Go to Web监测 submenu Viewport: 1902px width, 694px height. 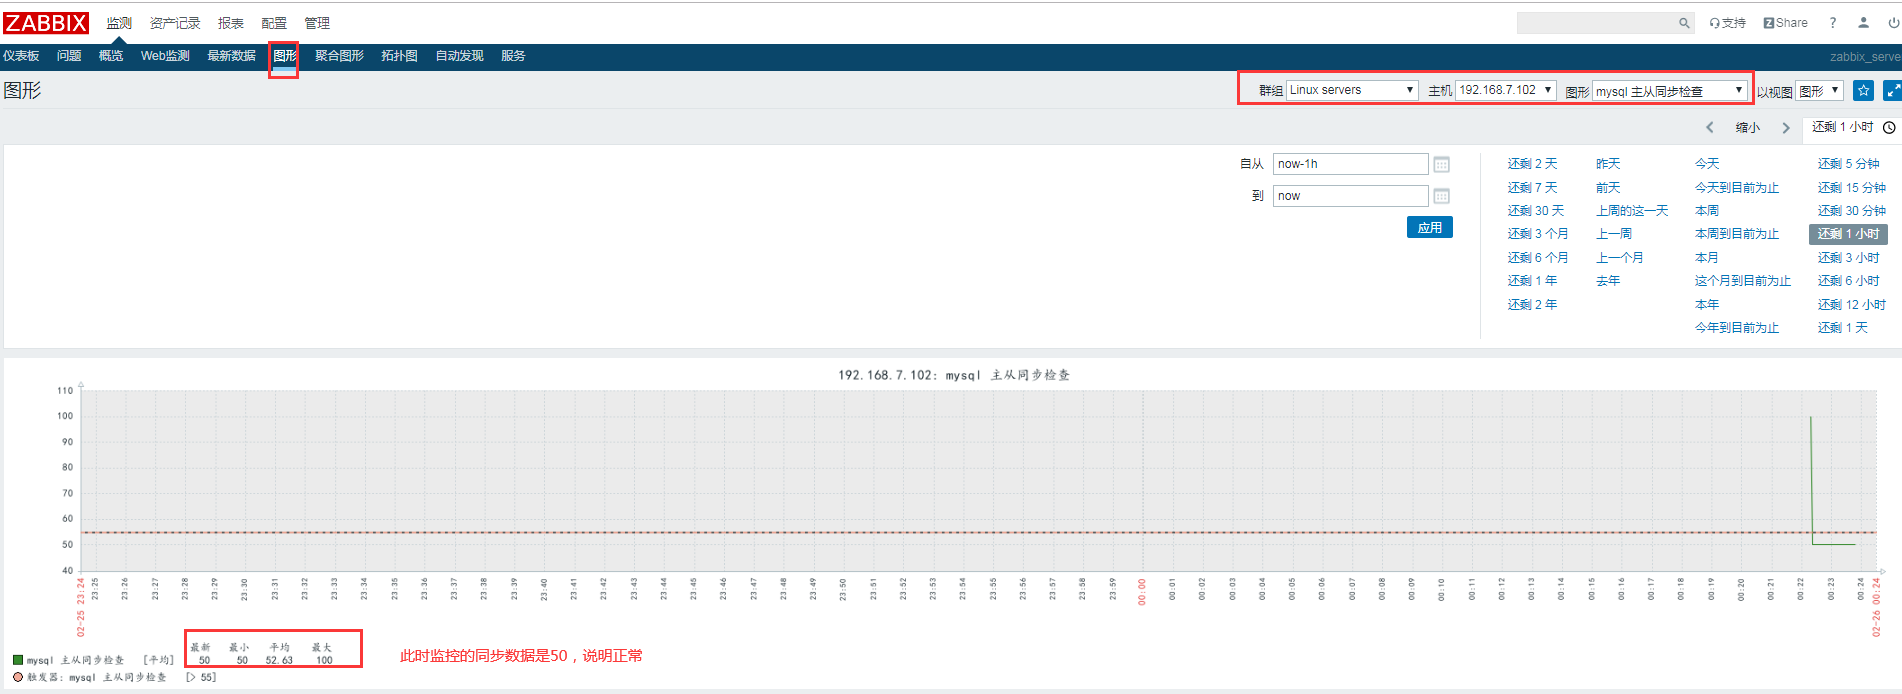pos(165,56)
